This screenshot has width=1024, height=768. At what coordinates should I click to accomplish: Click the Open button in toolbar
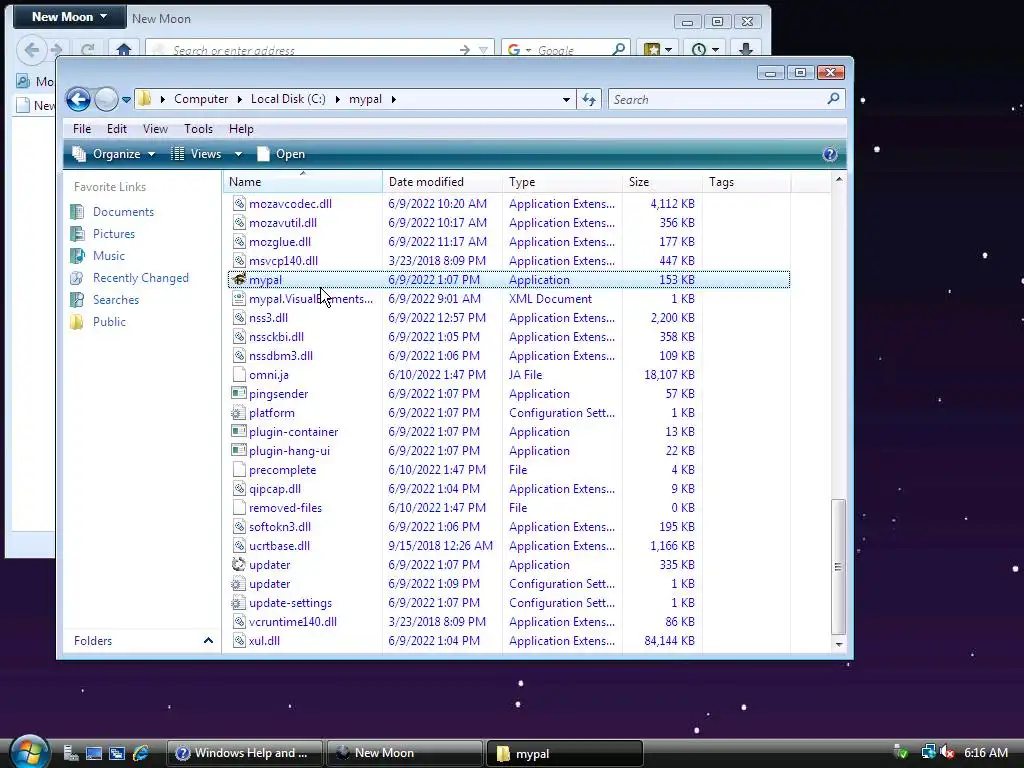(x=281, y=154)
